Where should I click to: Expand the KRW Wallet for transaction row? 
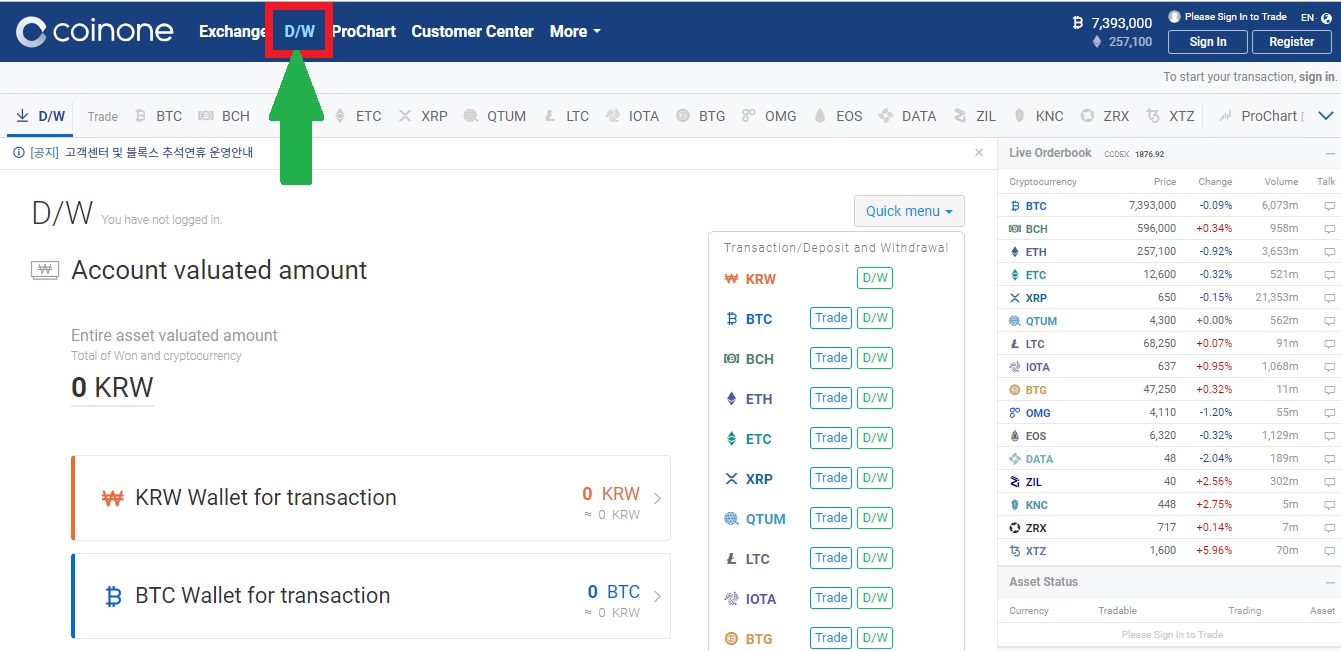click(x=371, y=498)
